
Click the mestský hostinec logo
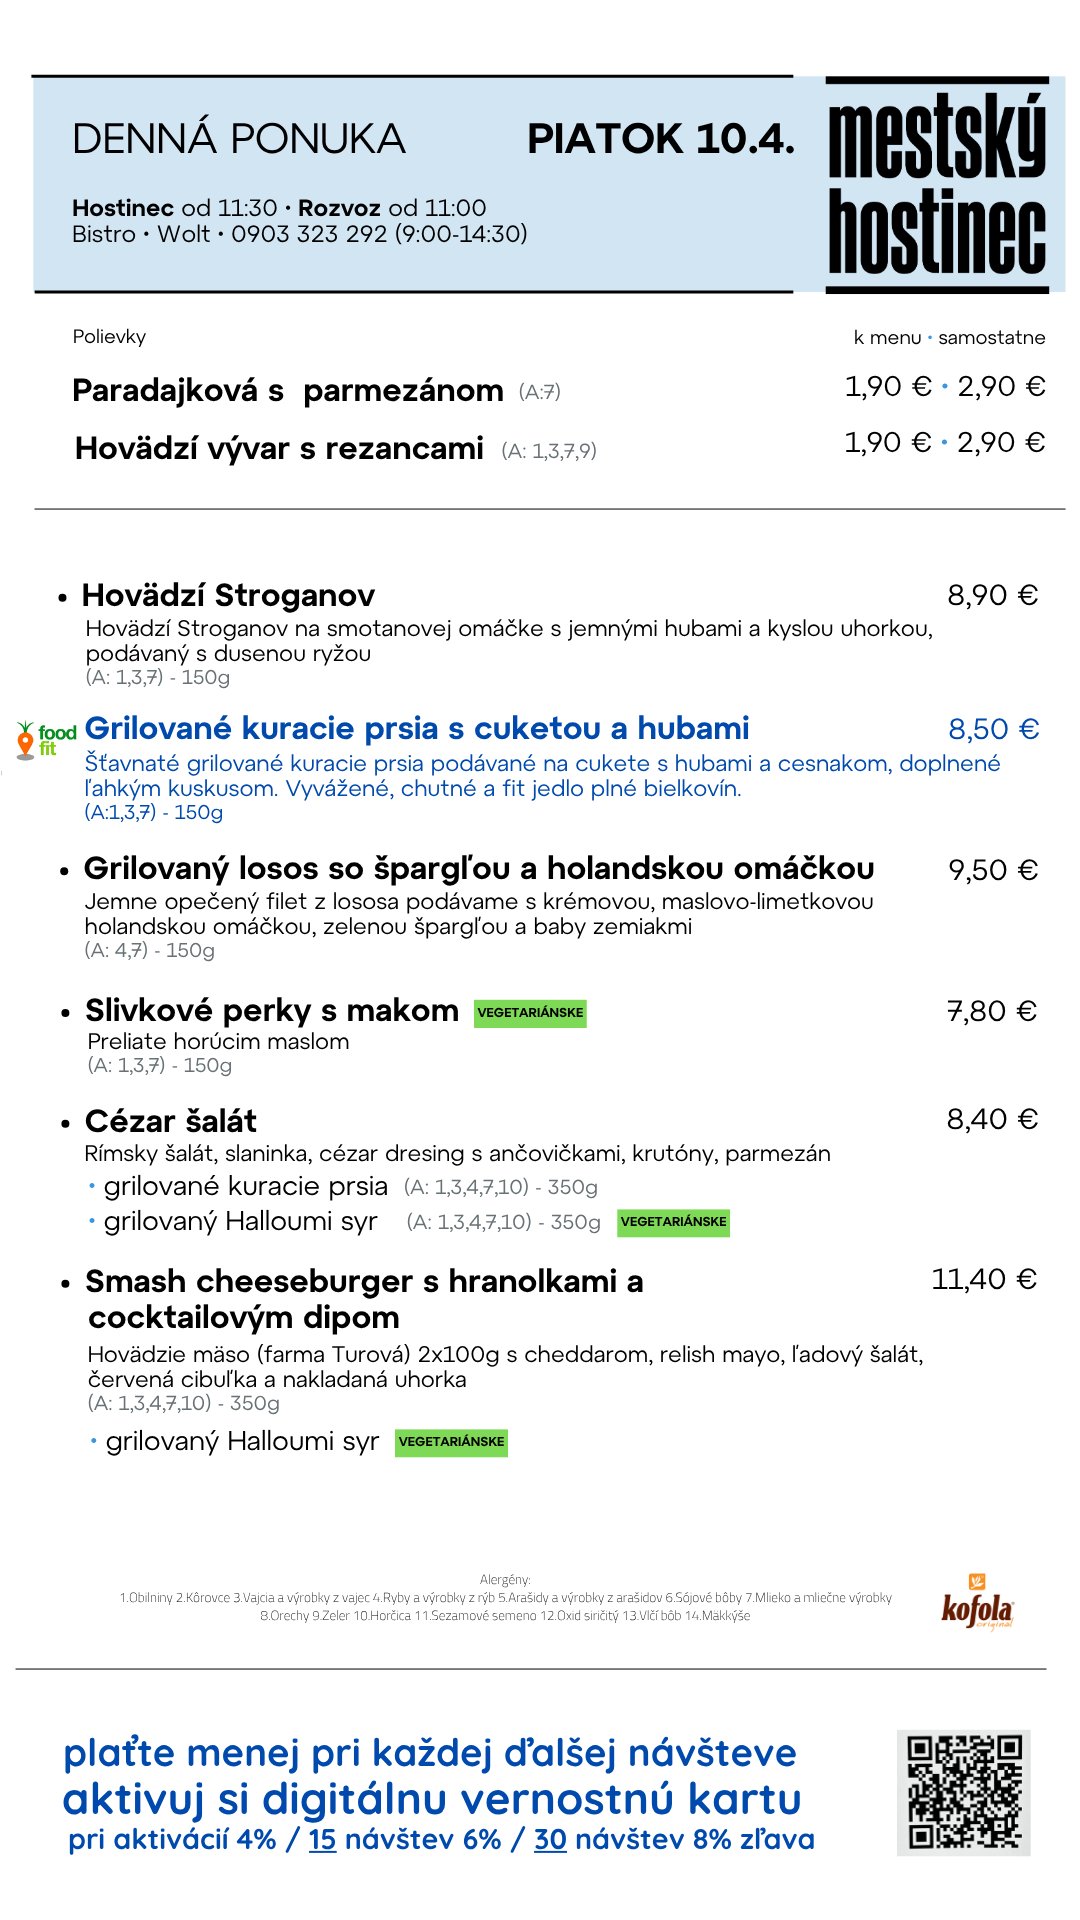click(x=937, y=185)
